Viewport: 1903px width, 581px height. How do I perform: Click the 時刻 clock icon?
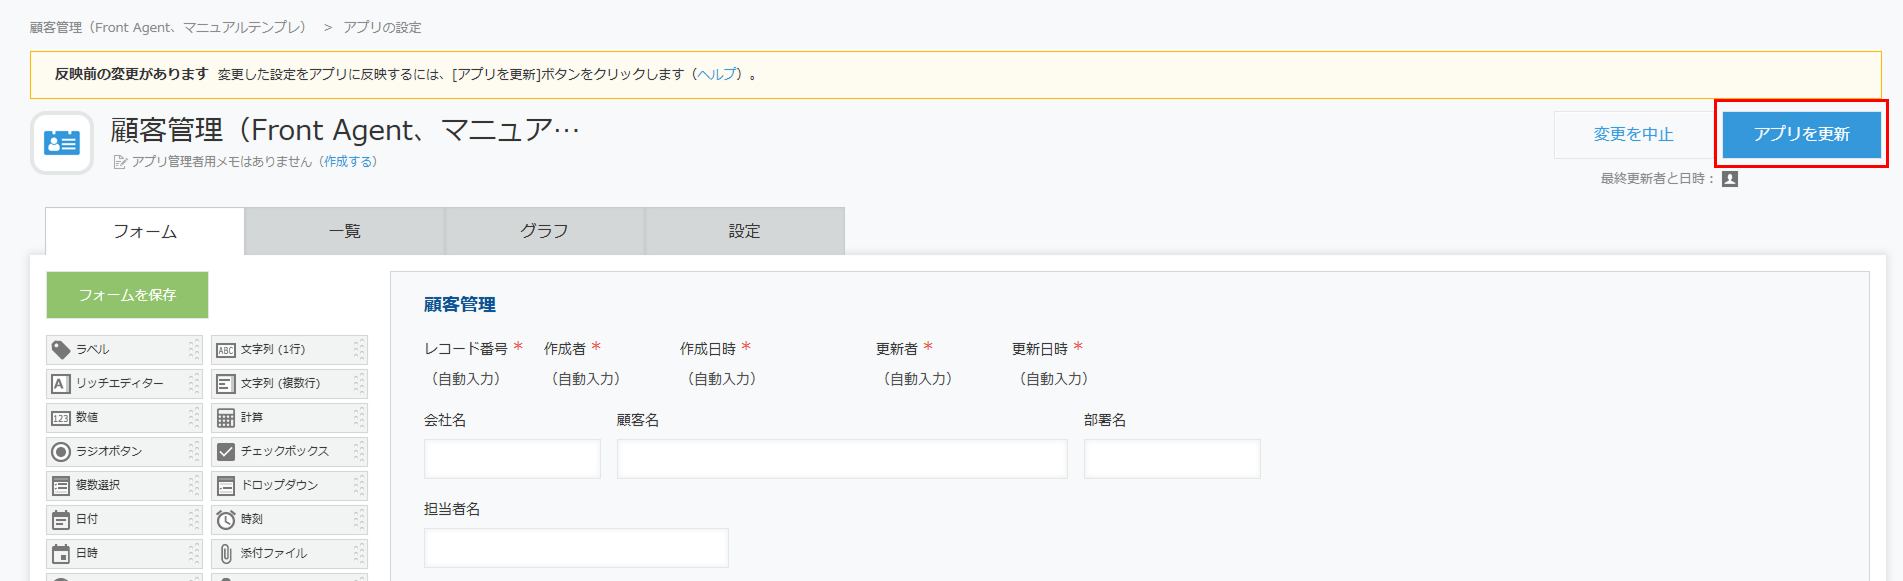tap(226, 520)
